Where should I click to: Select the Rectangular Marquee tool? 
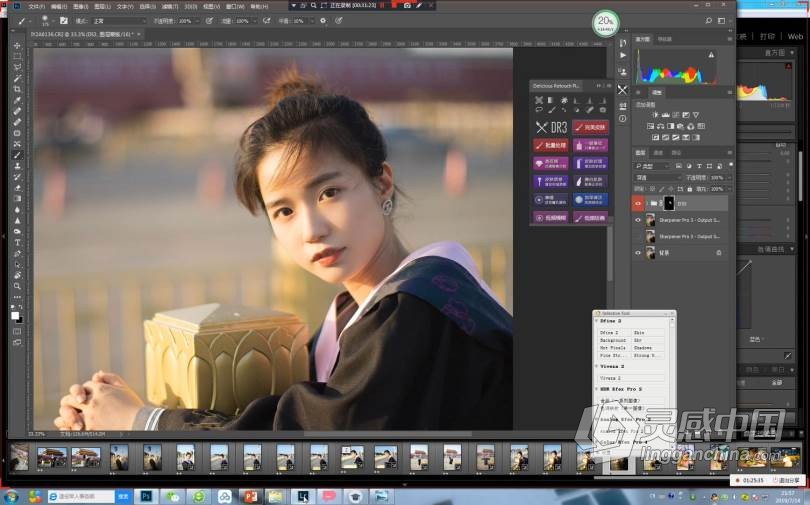[17, 56]
